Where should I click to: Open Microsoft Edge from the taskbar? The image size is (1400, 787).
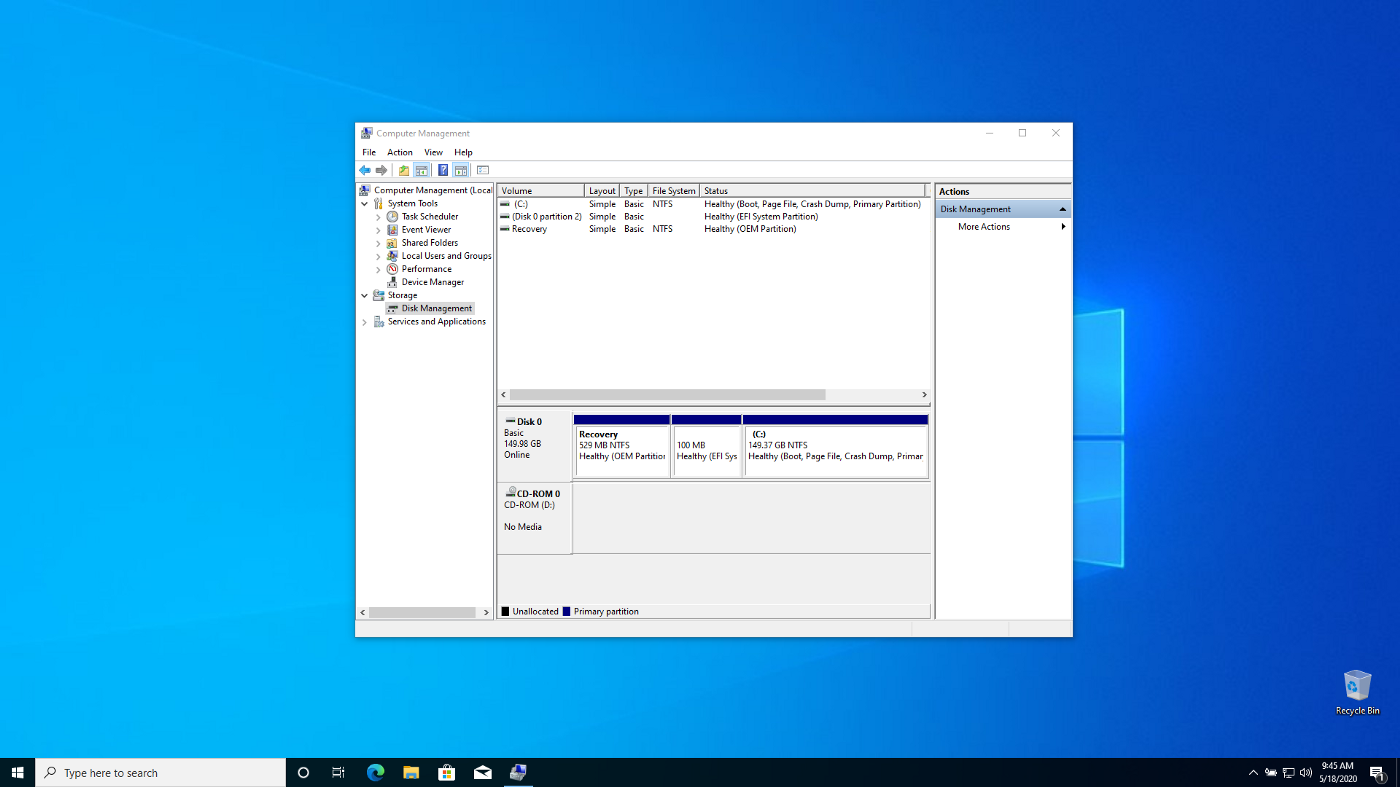375,772
